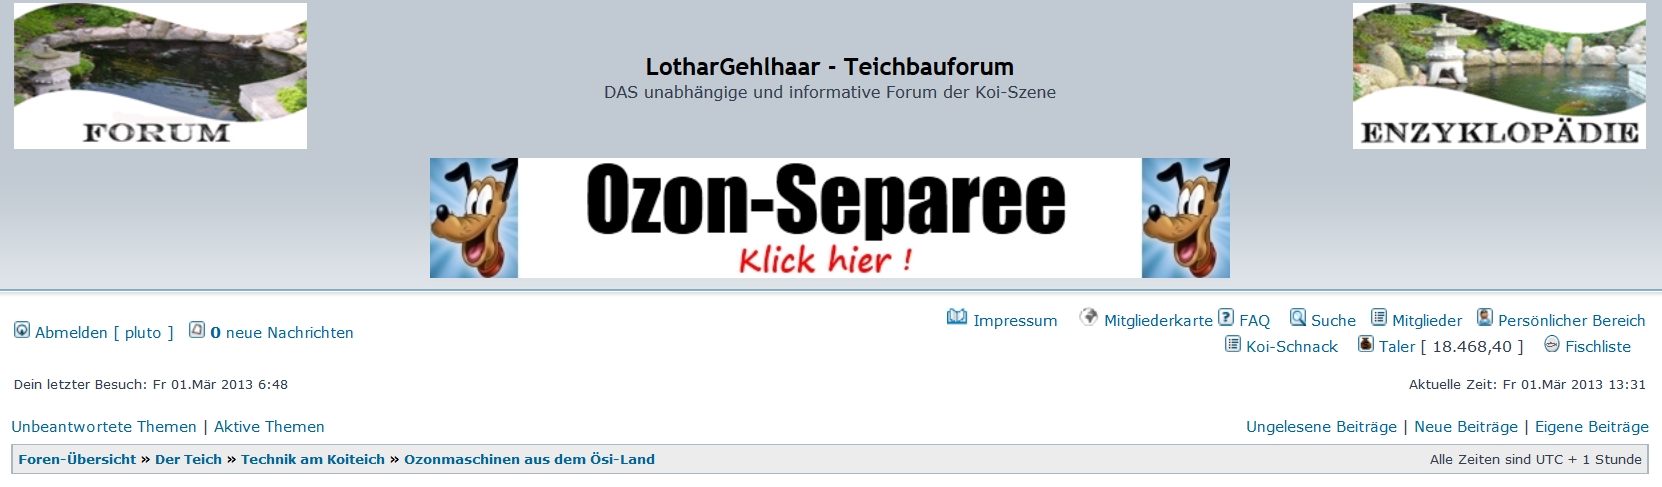Click the Suche magnifier icon
Screen dimensions: 1662x487
(x=1298, y=318)
